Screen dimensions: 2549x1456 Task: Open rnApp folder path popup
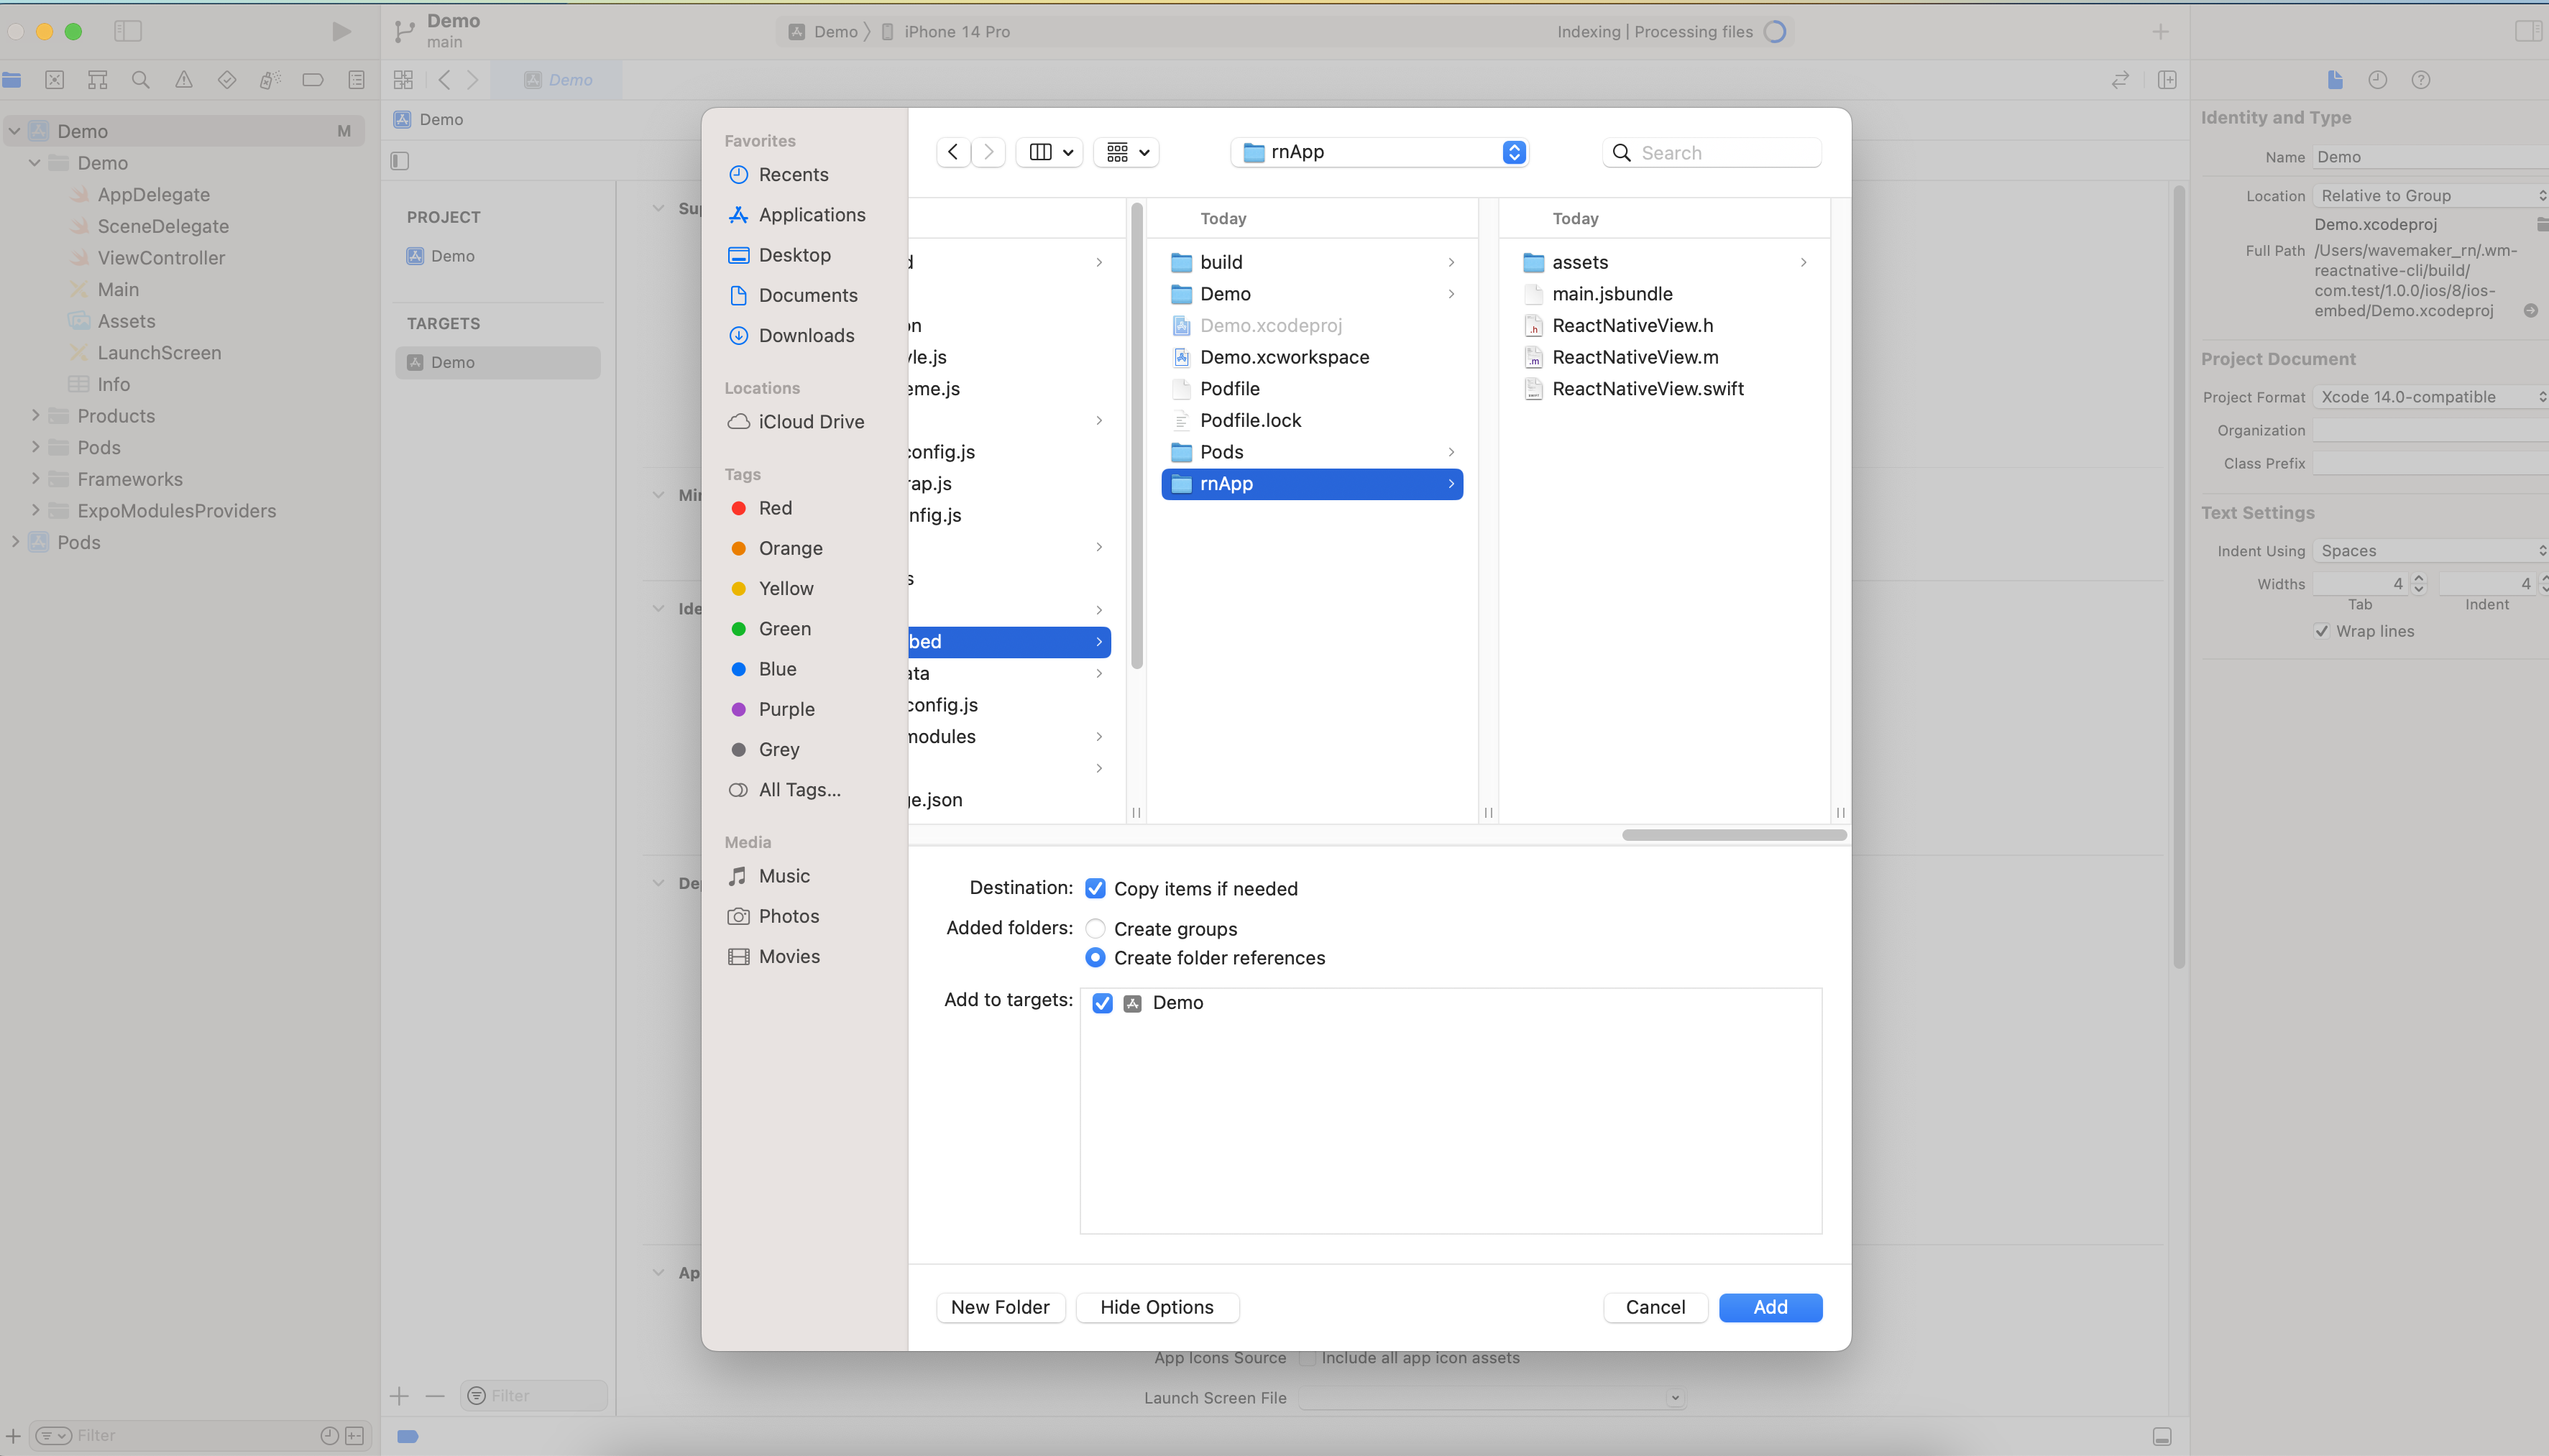[1379, 152]
